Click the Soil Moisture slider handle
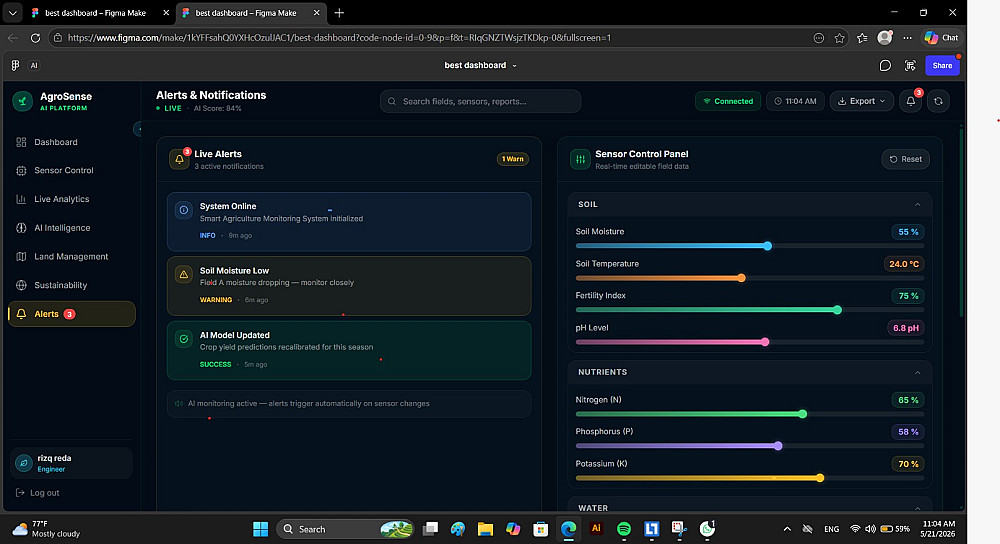 click(x=768, y=246)
